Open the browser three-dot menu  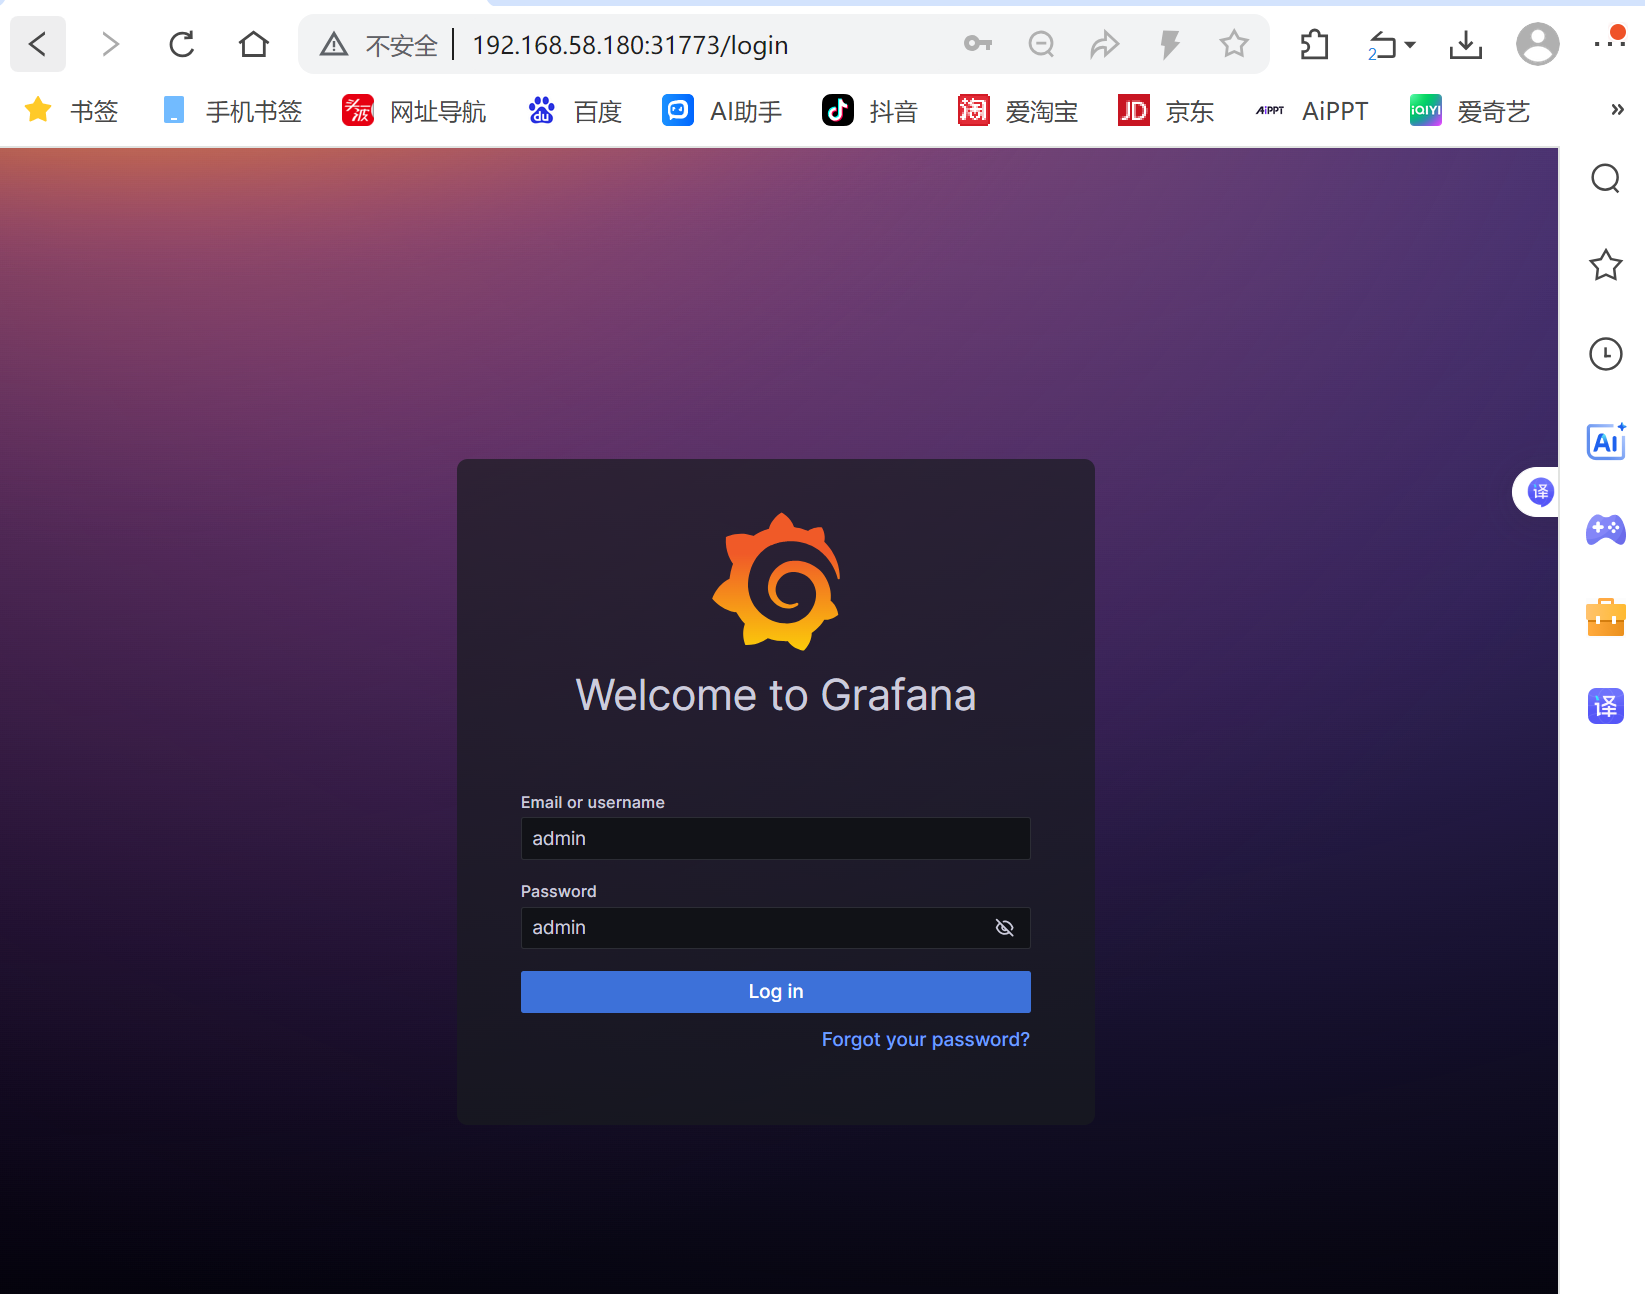(x=1610, y=44)
